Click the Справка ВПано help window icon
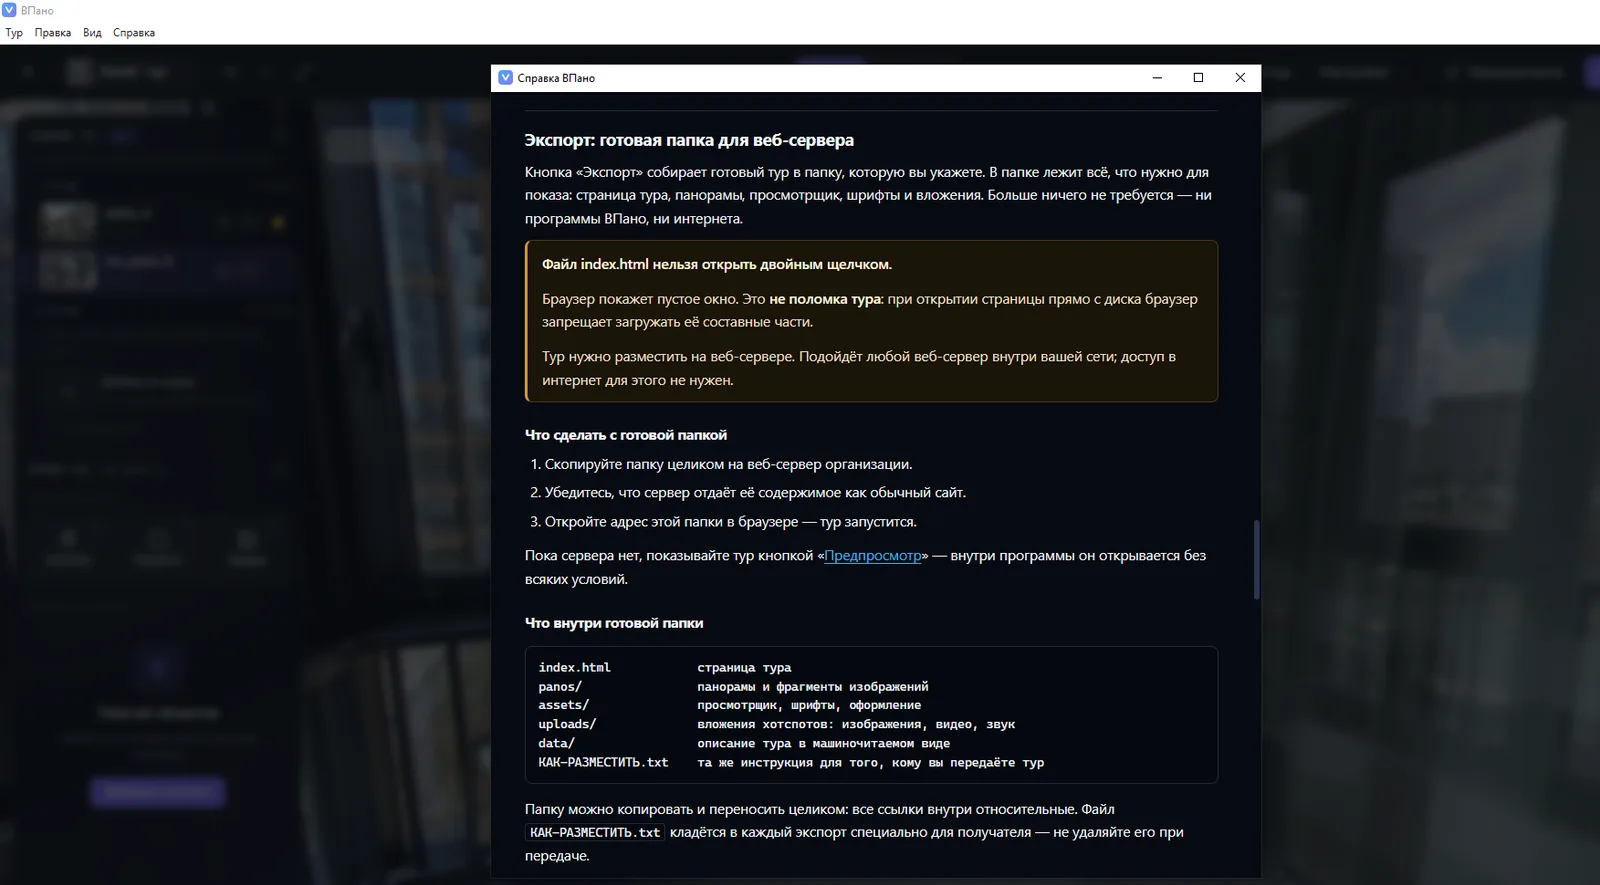The image size is (1600, 885). 505,78
